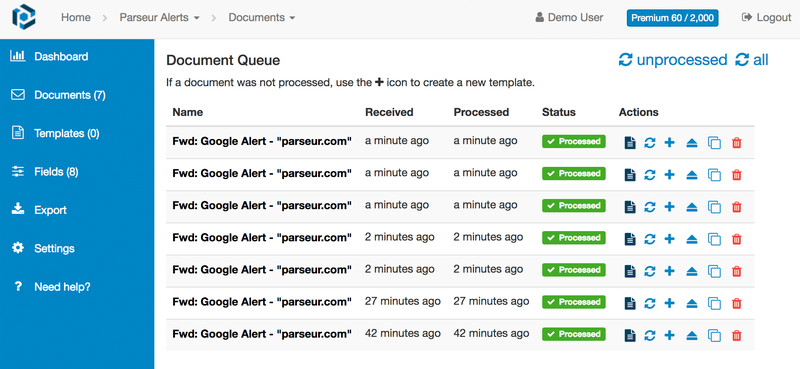This screenshot has height=369, width=800.
Task: Copy the document received 42 minutes ago
Action: point(714,336)
